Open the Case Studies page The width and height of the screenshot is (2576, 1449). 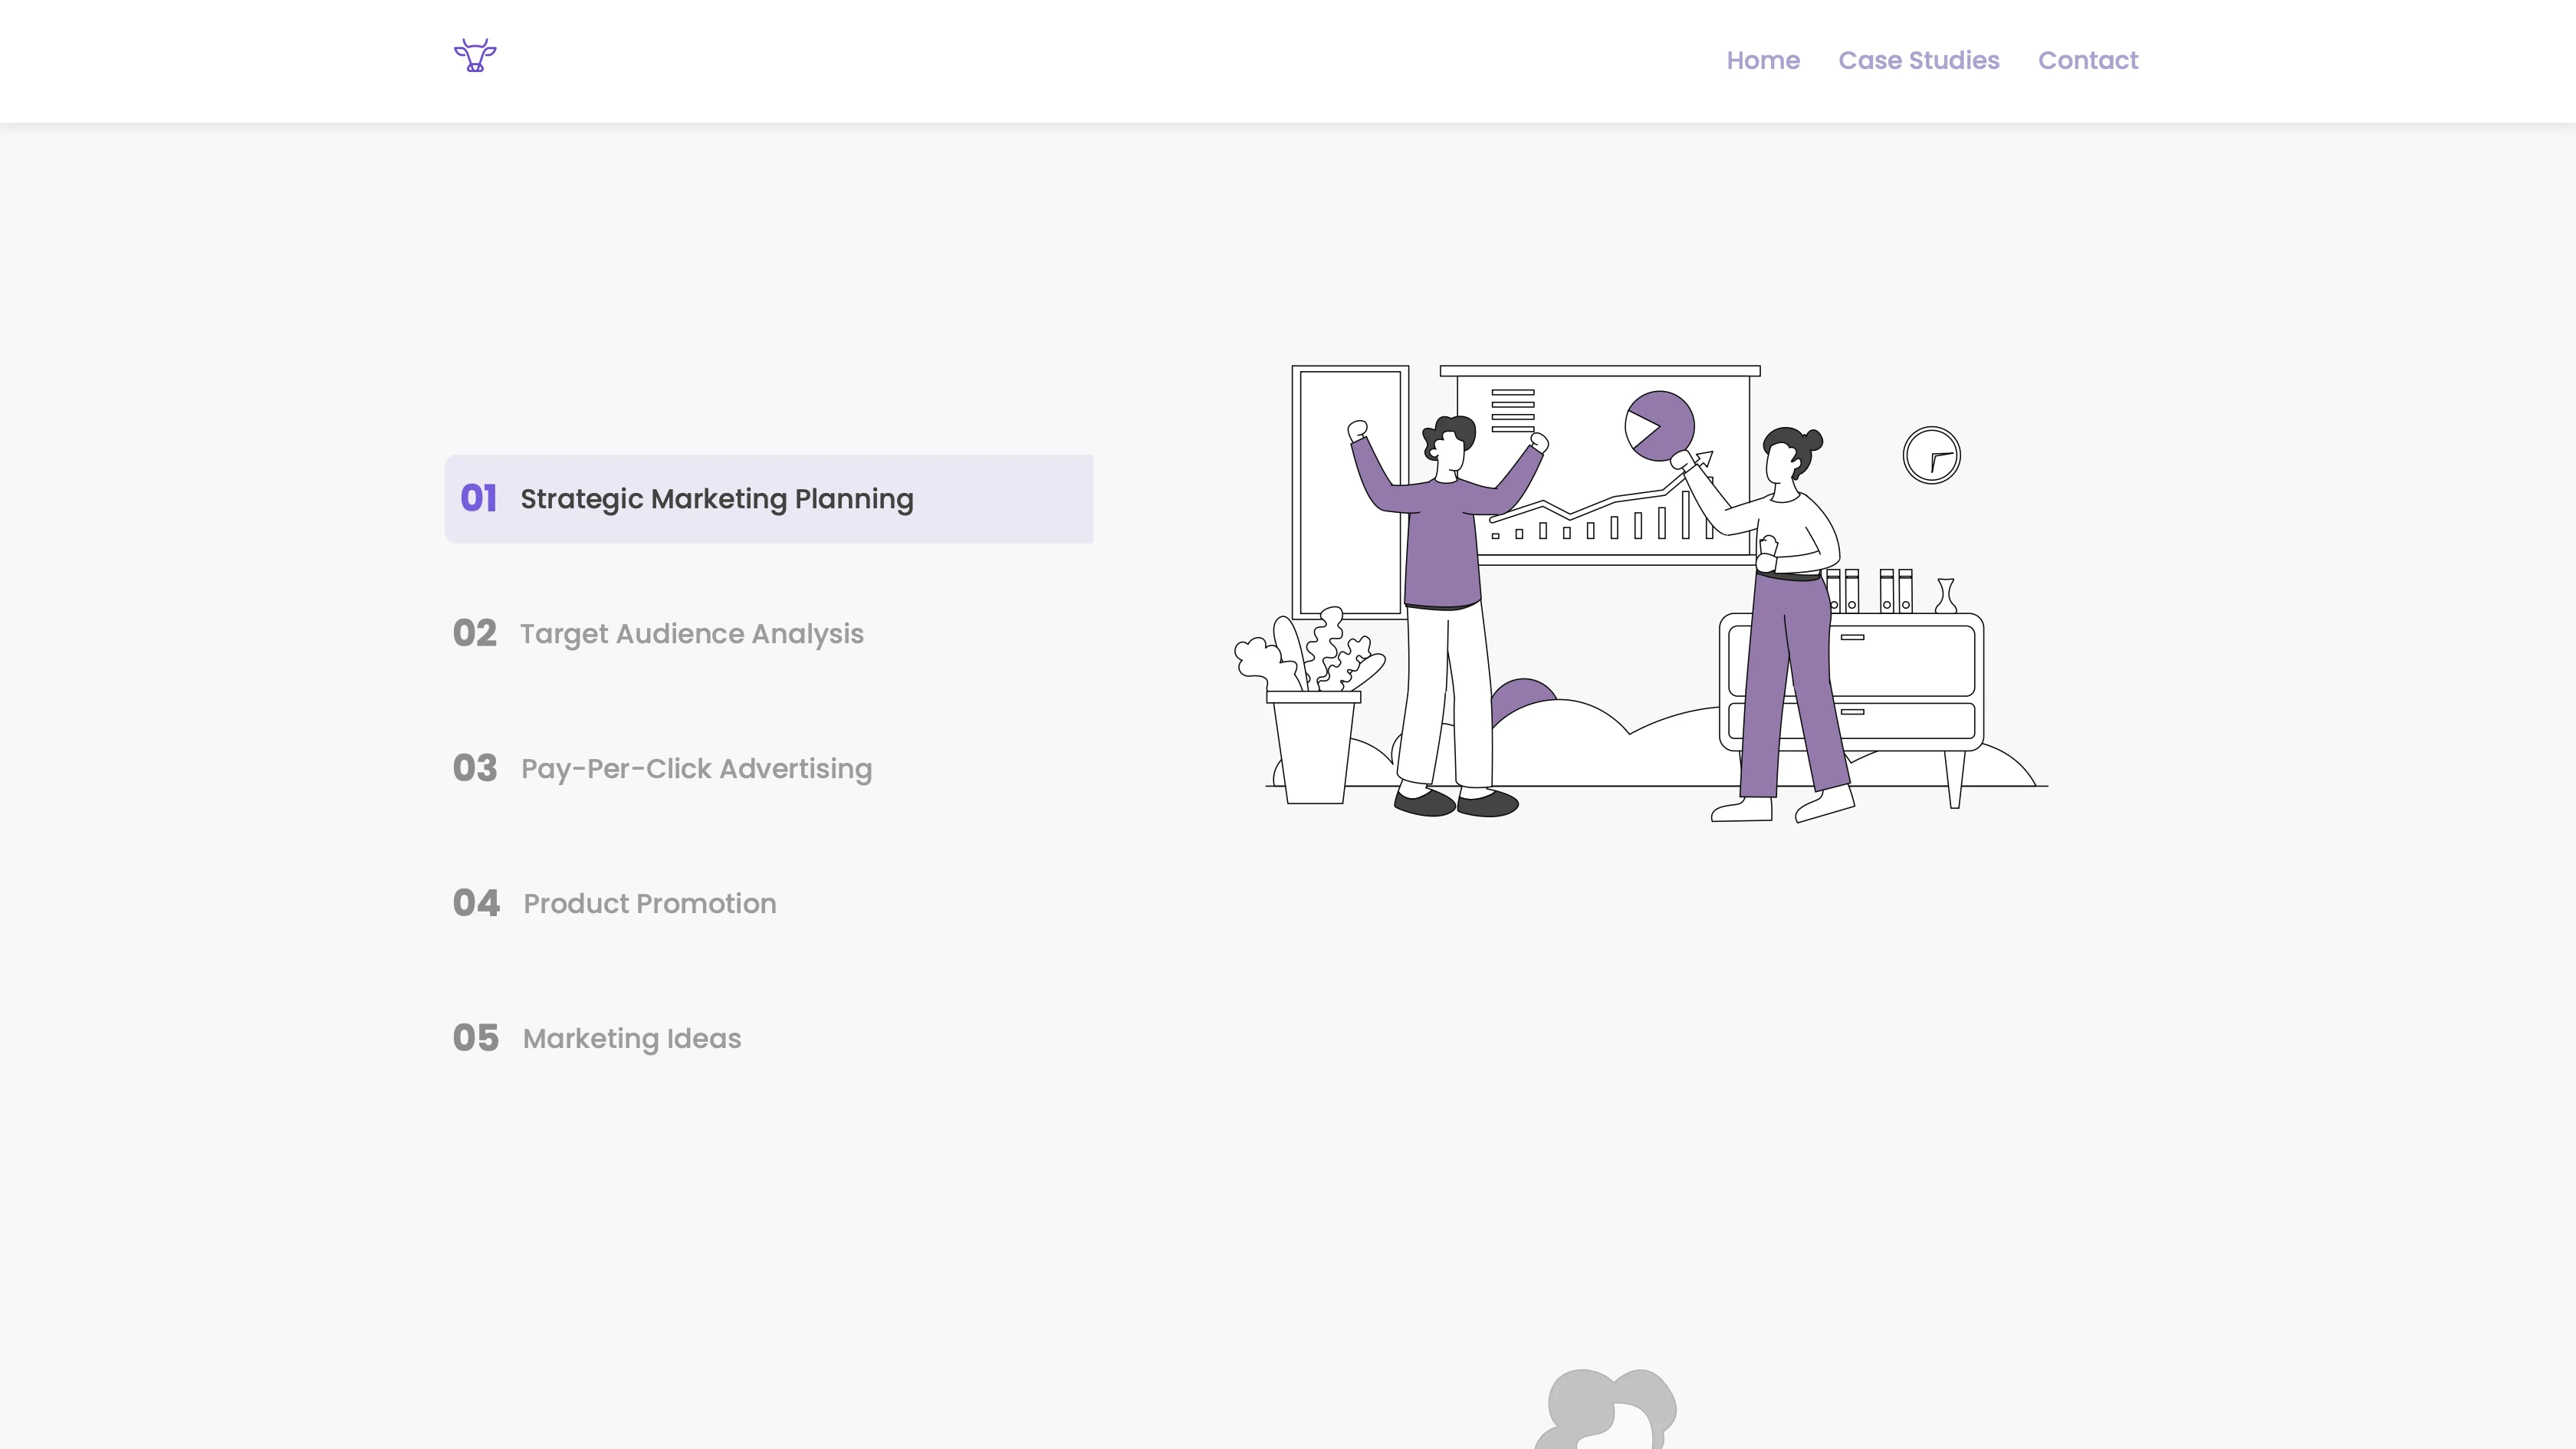1919,61
